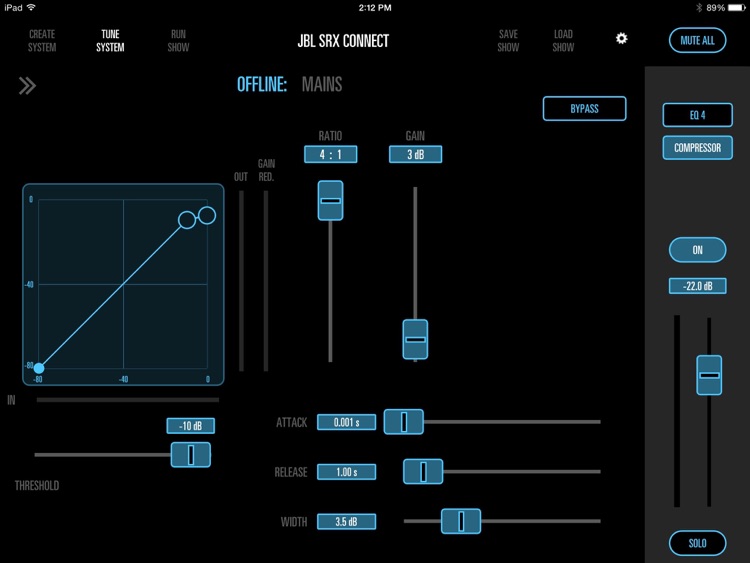This screenshot has width=750, height=563.
Task: Click the Release slider handle
Action: pos(423,472)
